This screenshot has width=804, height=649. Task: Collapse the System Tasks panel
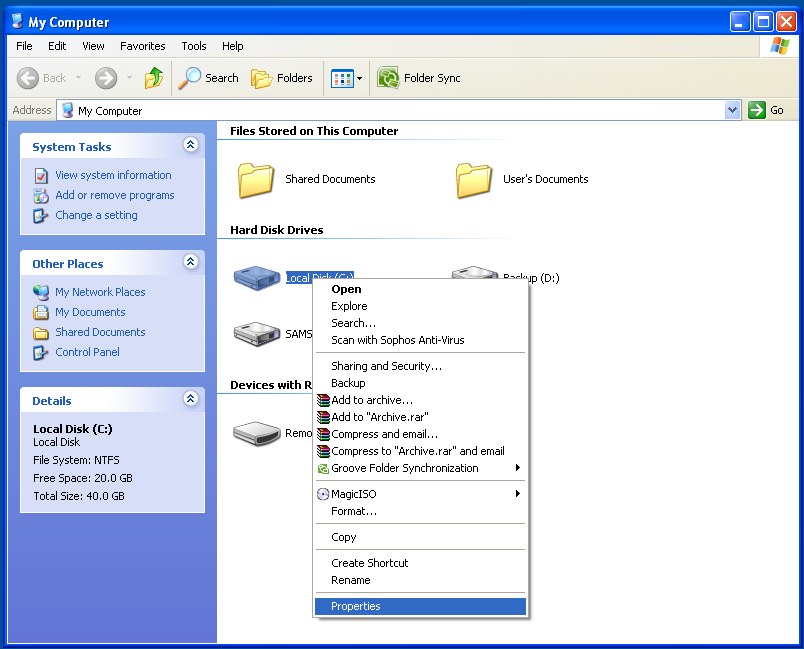click(191, 145)
